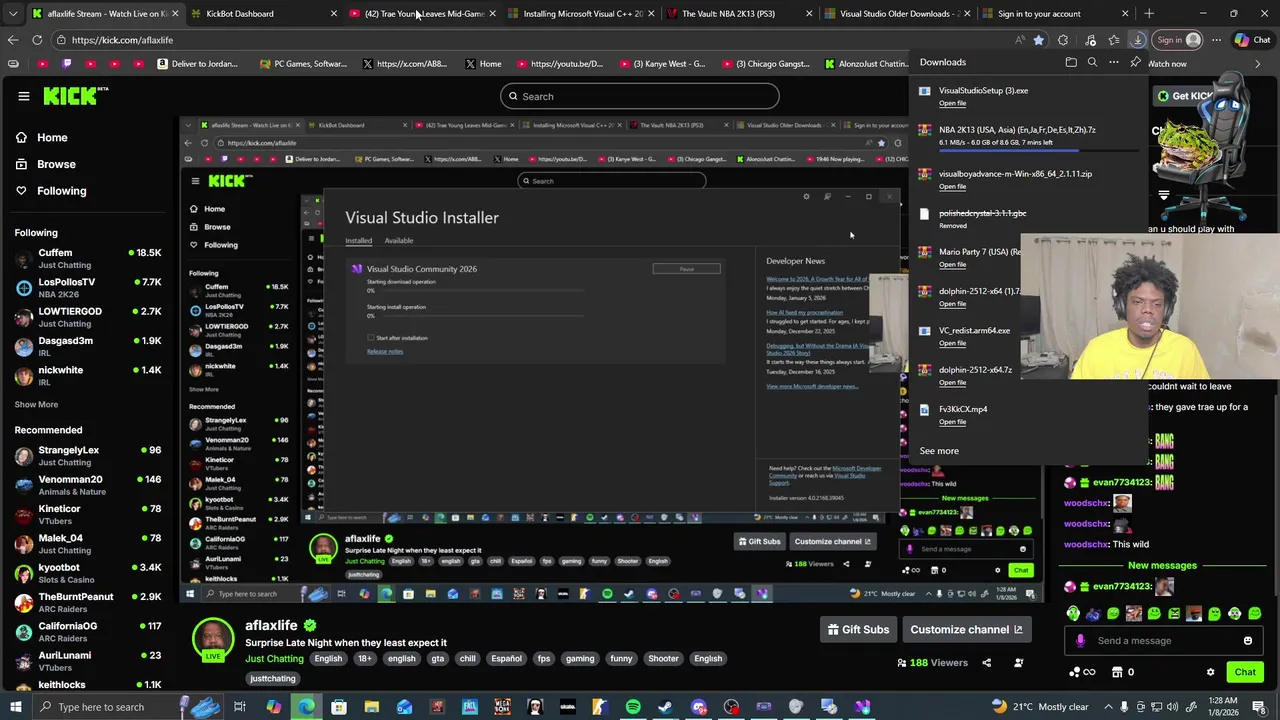Open StrangelyLex recommended channel
The height and width of the screenshot is (720, 1280).
[88, 455]
